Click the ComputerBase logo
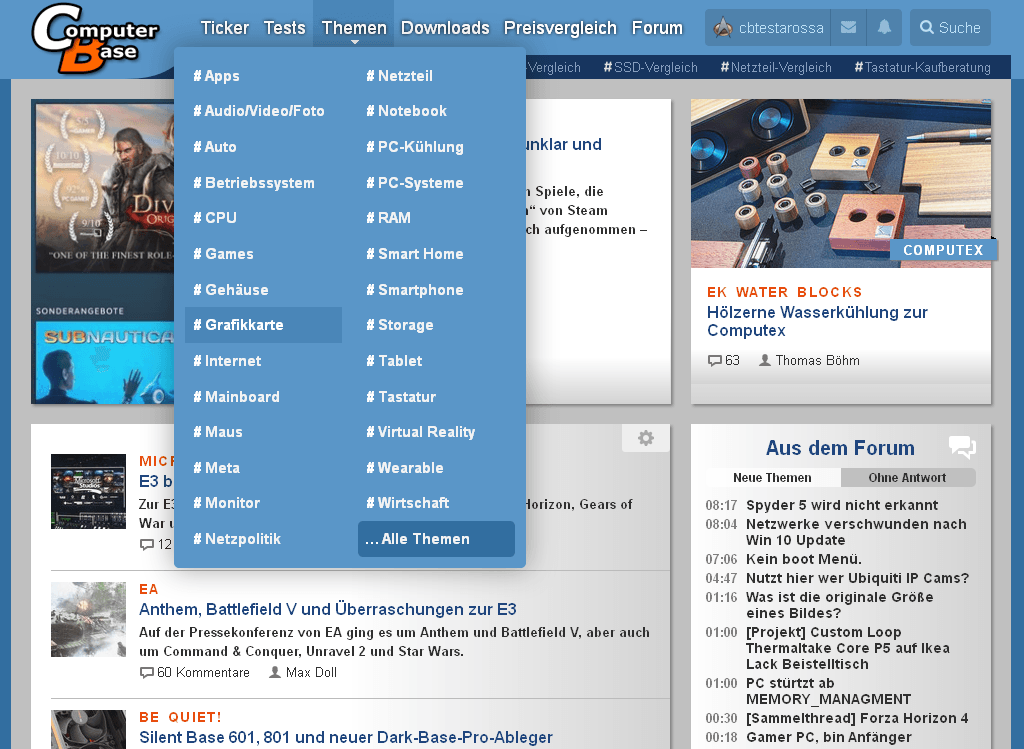Screen dimensions: 1024x749 (95, 38)
